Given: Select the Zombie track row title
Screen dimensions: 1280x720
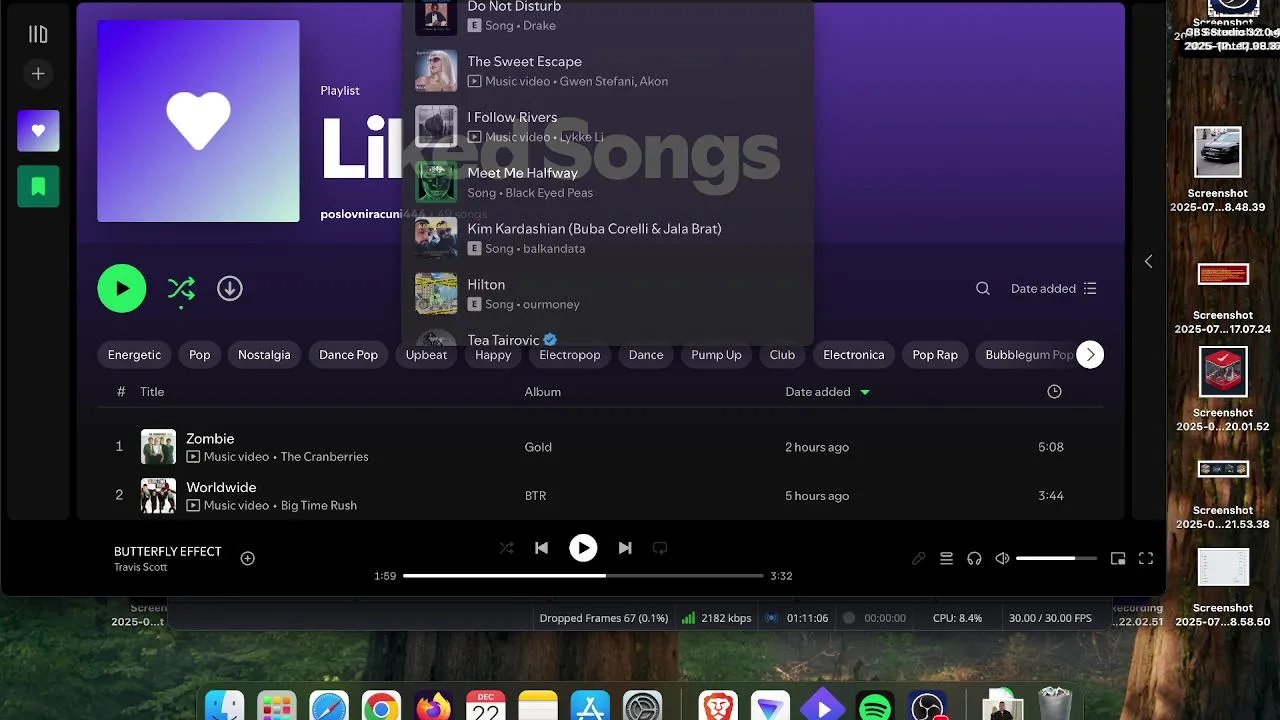Looking at the screenshot, I should click(210, 438).
